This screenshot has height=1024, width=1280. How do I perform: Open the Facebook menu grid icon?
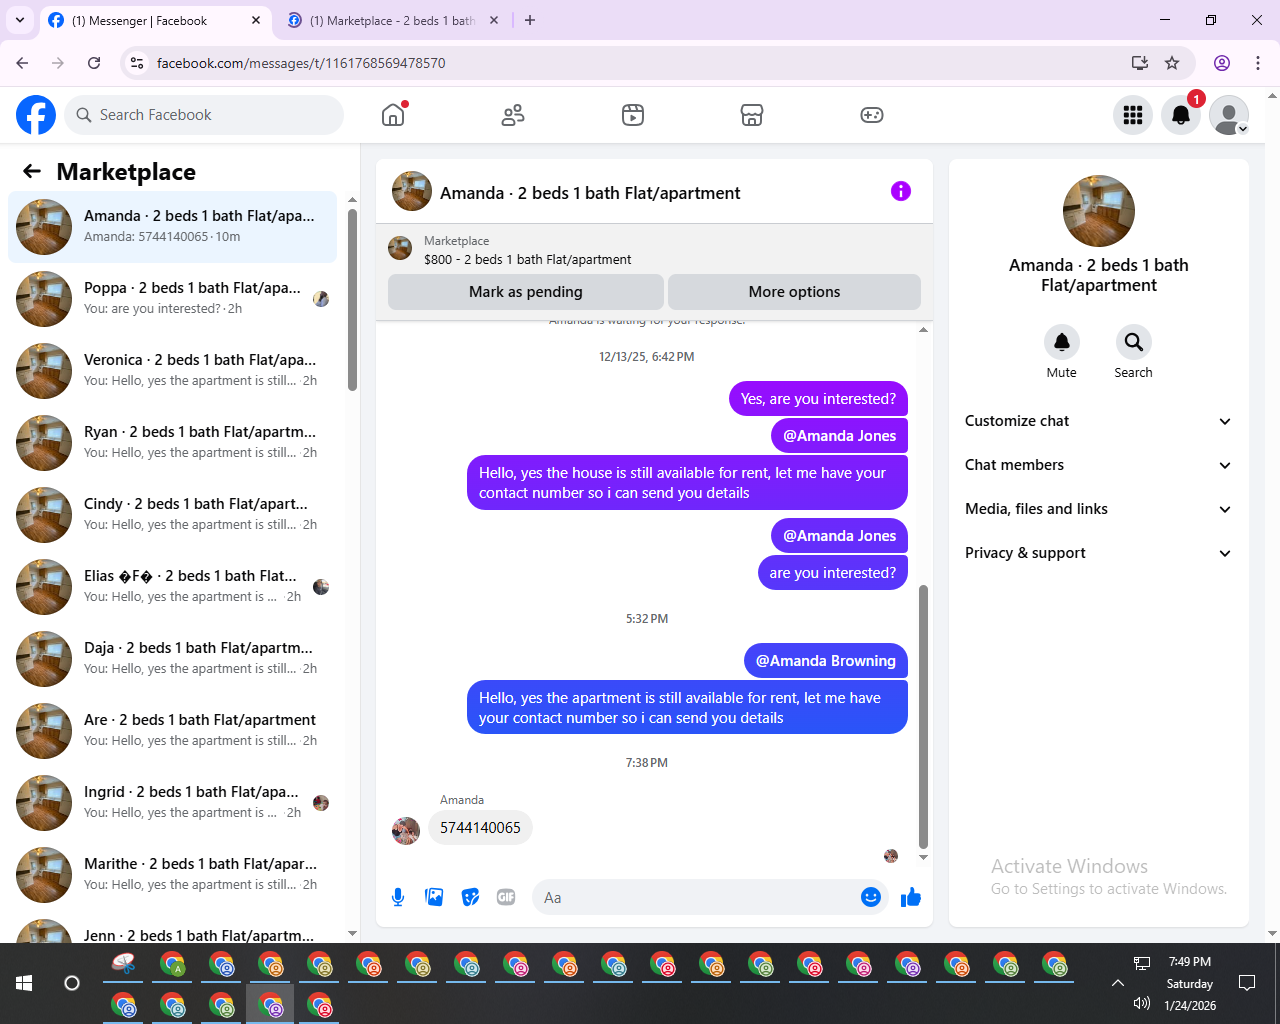pos(1133,115)
